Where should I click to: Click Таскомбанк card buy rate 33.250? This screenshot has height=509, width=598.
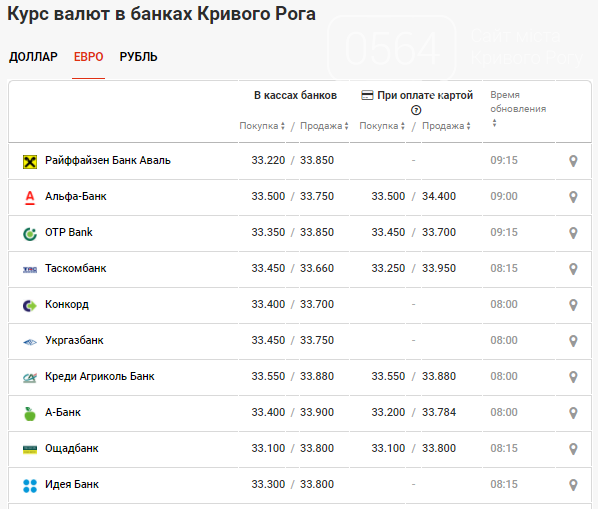pos(388,268)
